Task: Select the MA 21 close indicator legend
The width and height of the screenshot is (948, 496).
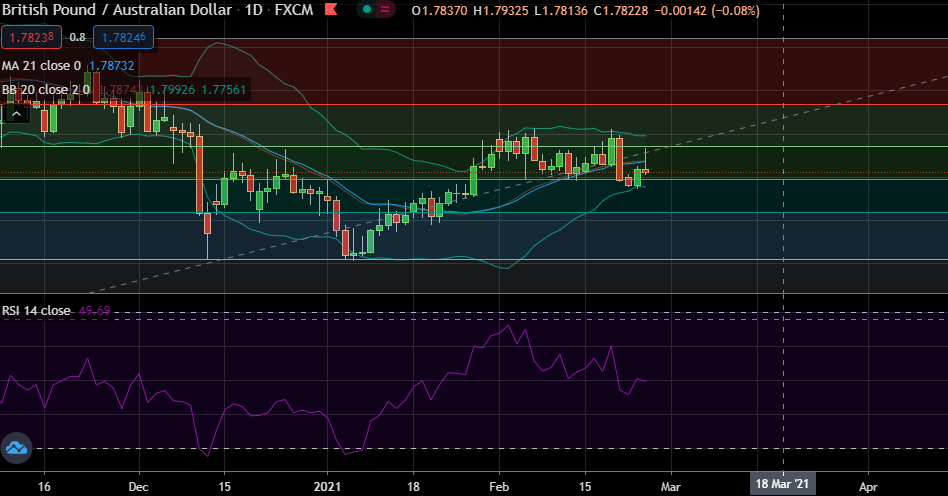Action: tap(41, 65)
